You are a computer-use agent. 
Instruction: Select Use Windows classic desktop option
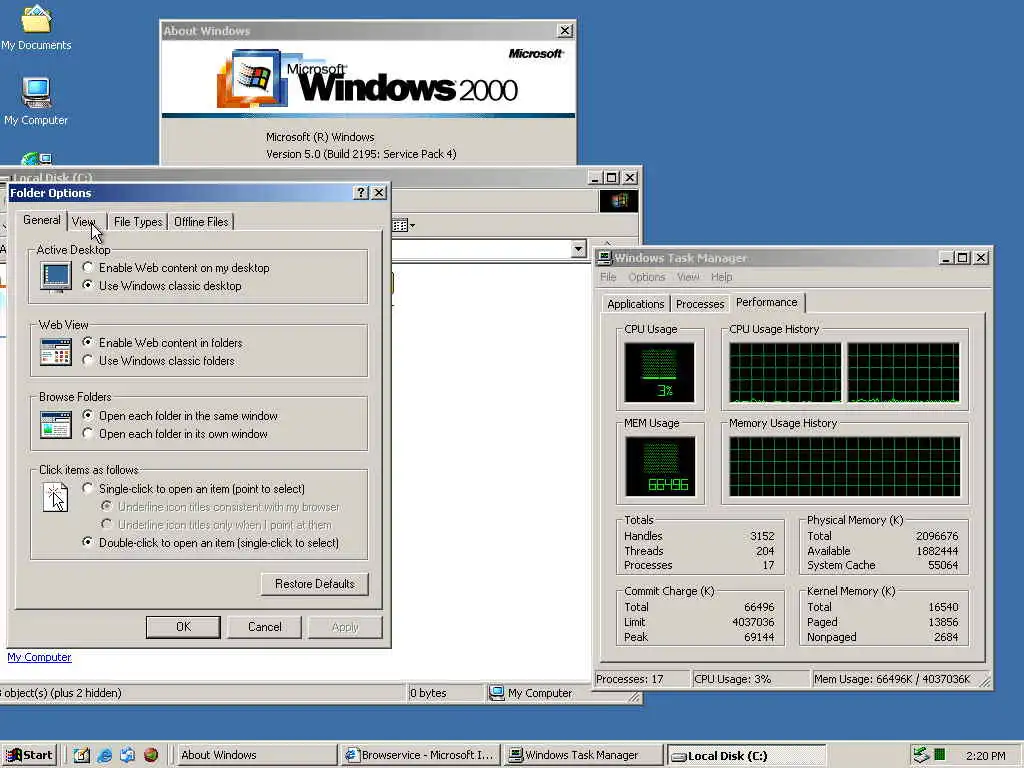click(x=162, y=286)
